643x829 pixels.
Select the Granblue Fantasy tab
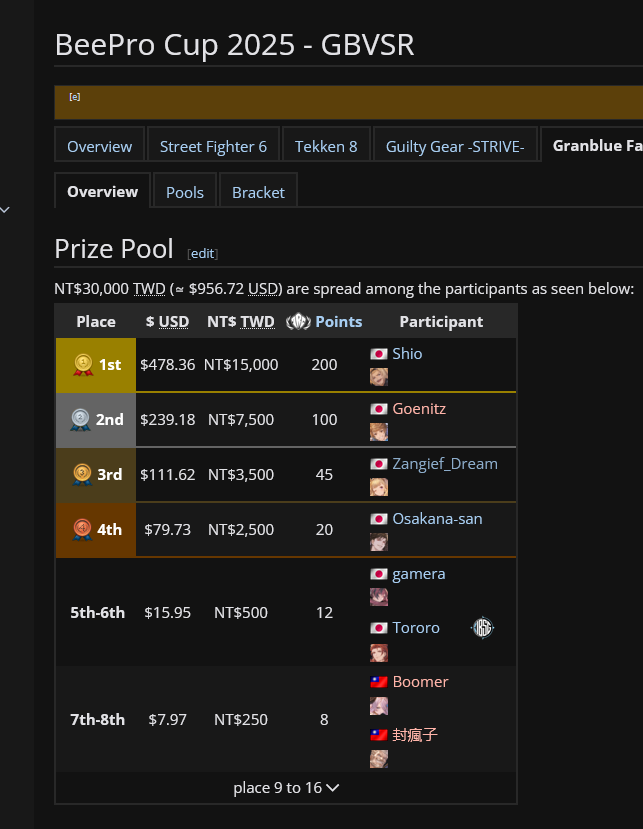[592, 145]
